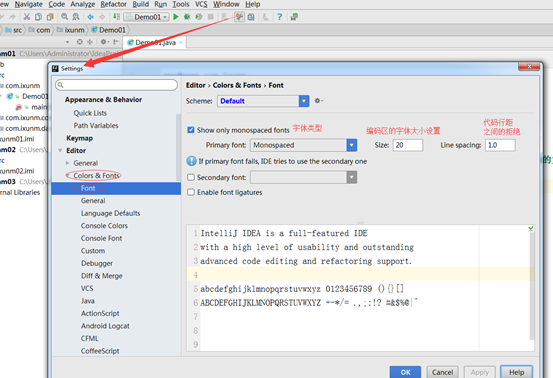Click the Cancel button in Settings

coord(442,372)
